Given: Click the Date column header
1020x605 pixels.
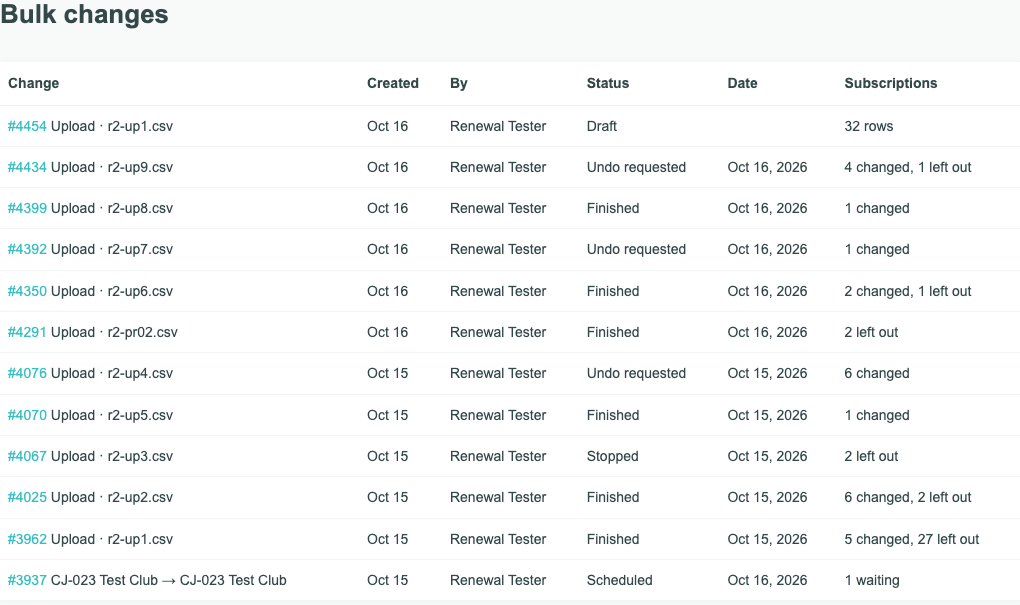Looking at the screenshot, I should pyautogui.click(x=742, y=83).
